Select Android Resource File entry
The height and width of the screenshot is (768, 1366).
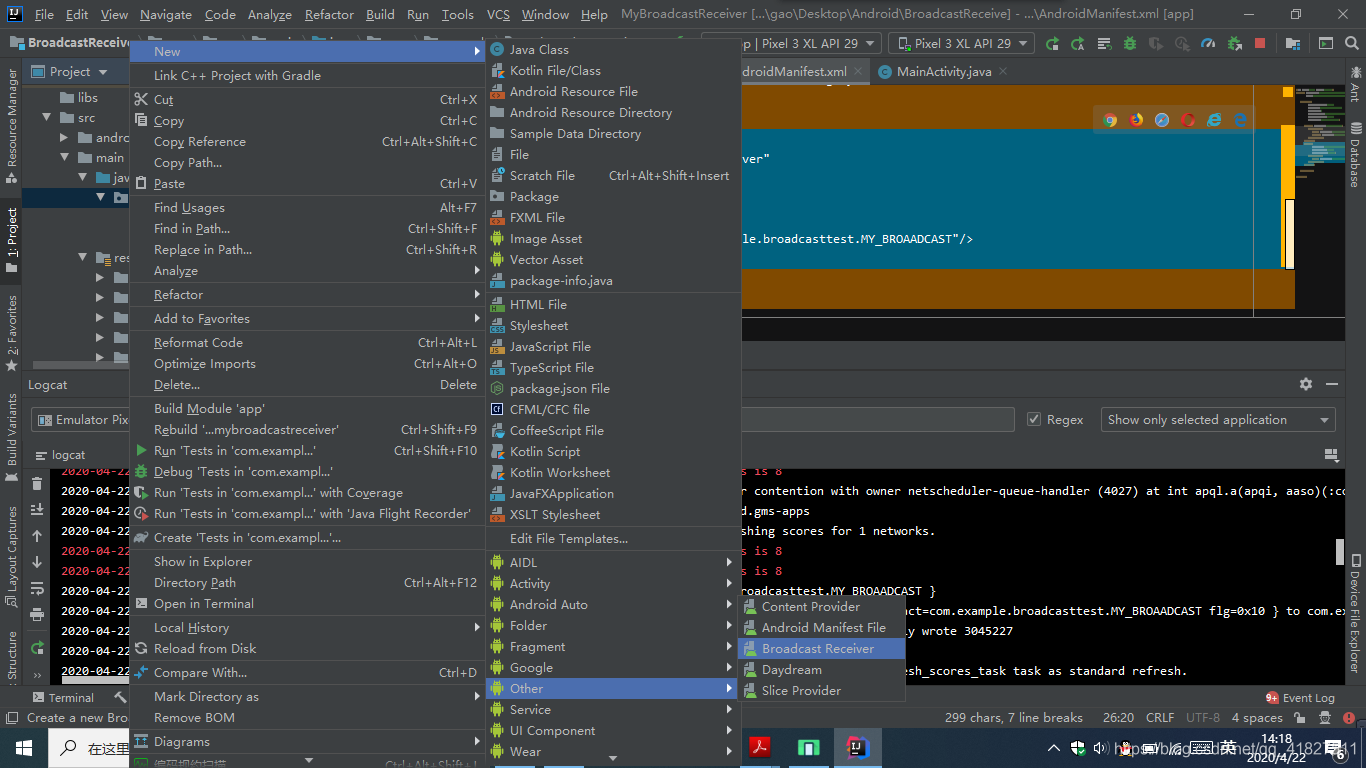612,91
